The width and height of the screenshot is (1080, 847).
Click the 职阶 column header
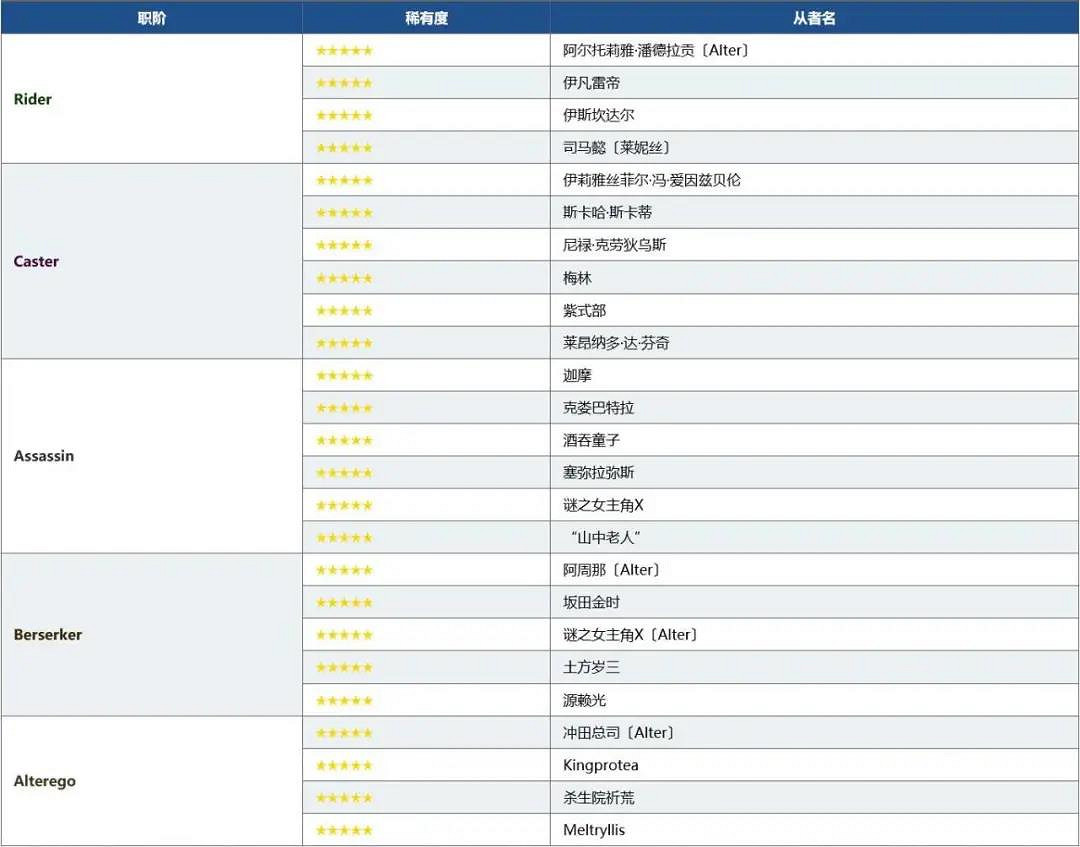coord(152,18)
